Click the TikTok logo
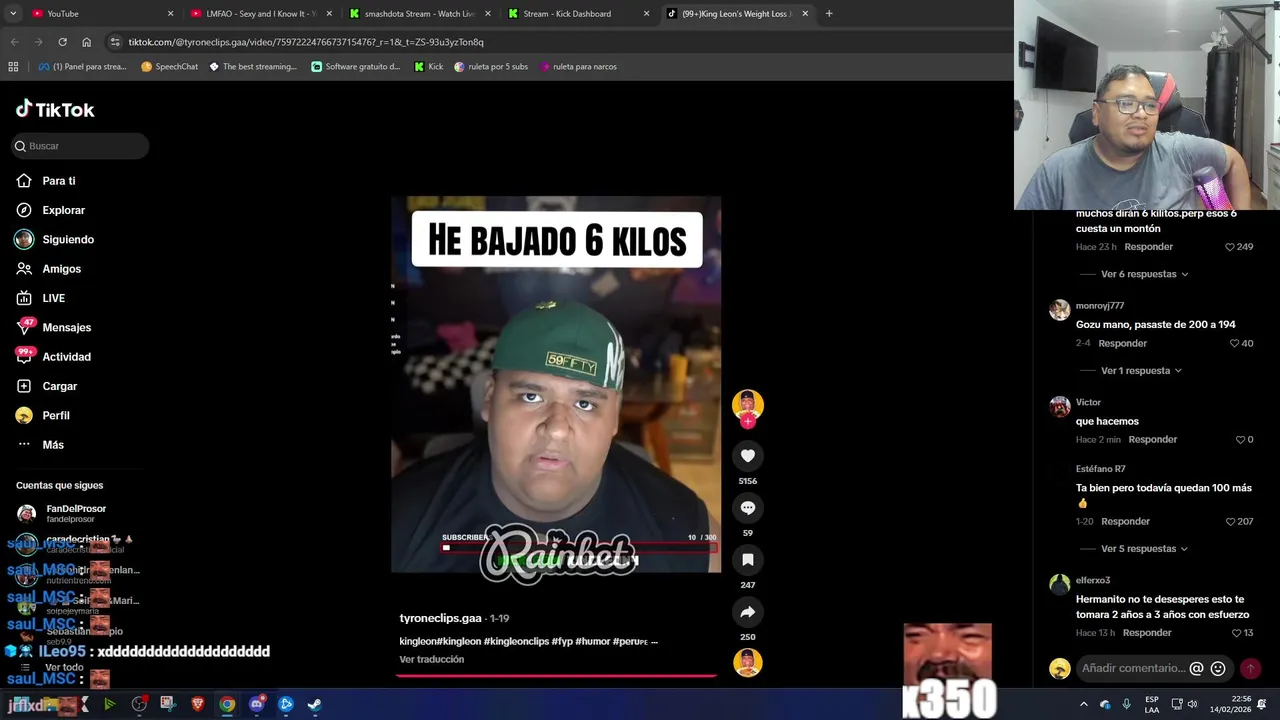 pos(55,109)
